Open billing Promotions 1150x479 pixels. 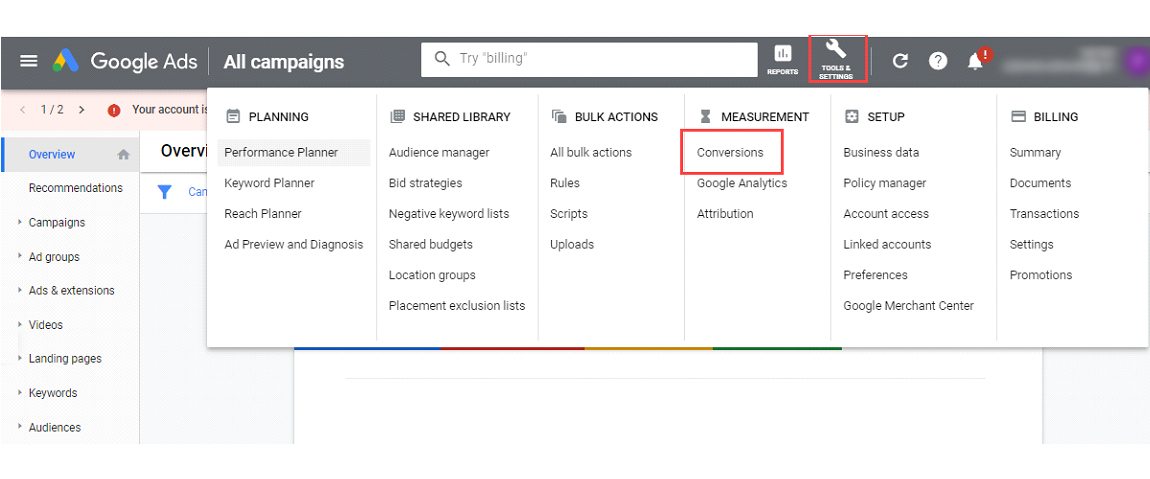point(1041,275)
